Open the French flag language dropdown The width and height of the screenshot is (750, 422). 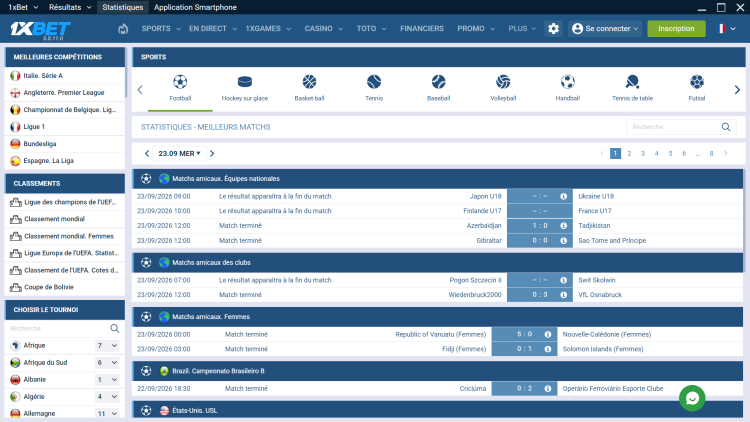[x=726, y=29]
